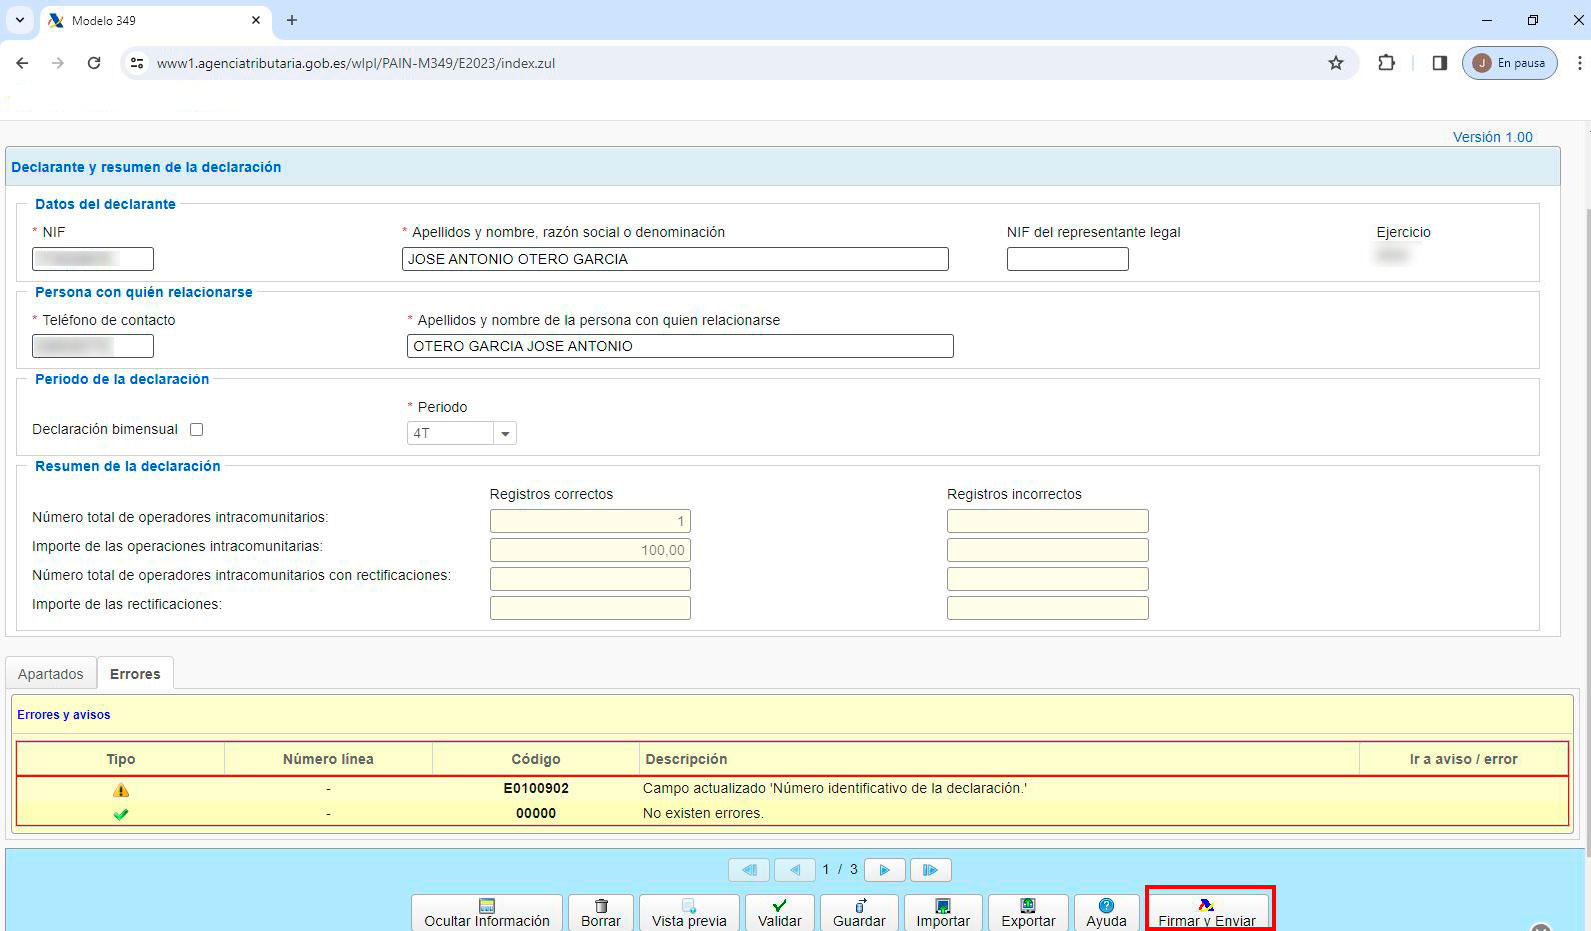Click the Exportar button

pyautogui.click(x=1028, y=912)
